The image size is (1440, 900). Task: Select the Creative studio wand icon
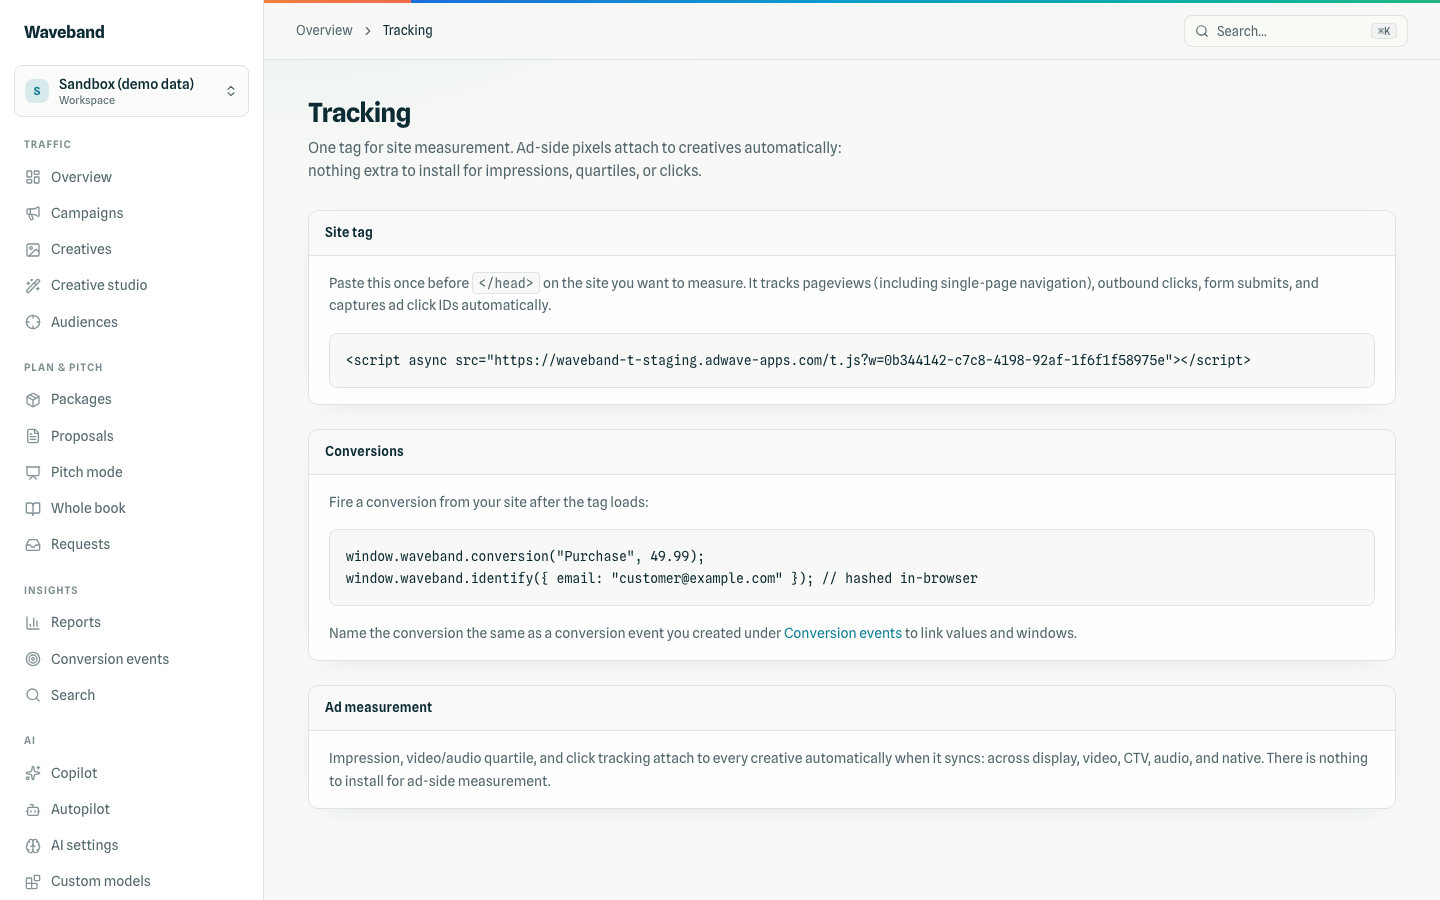33,285
